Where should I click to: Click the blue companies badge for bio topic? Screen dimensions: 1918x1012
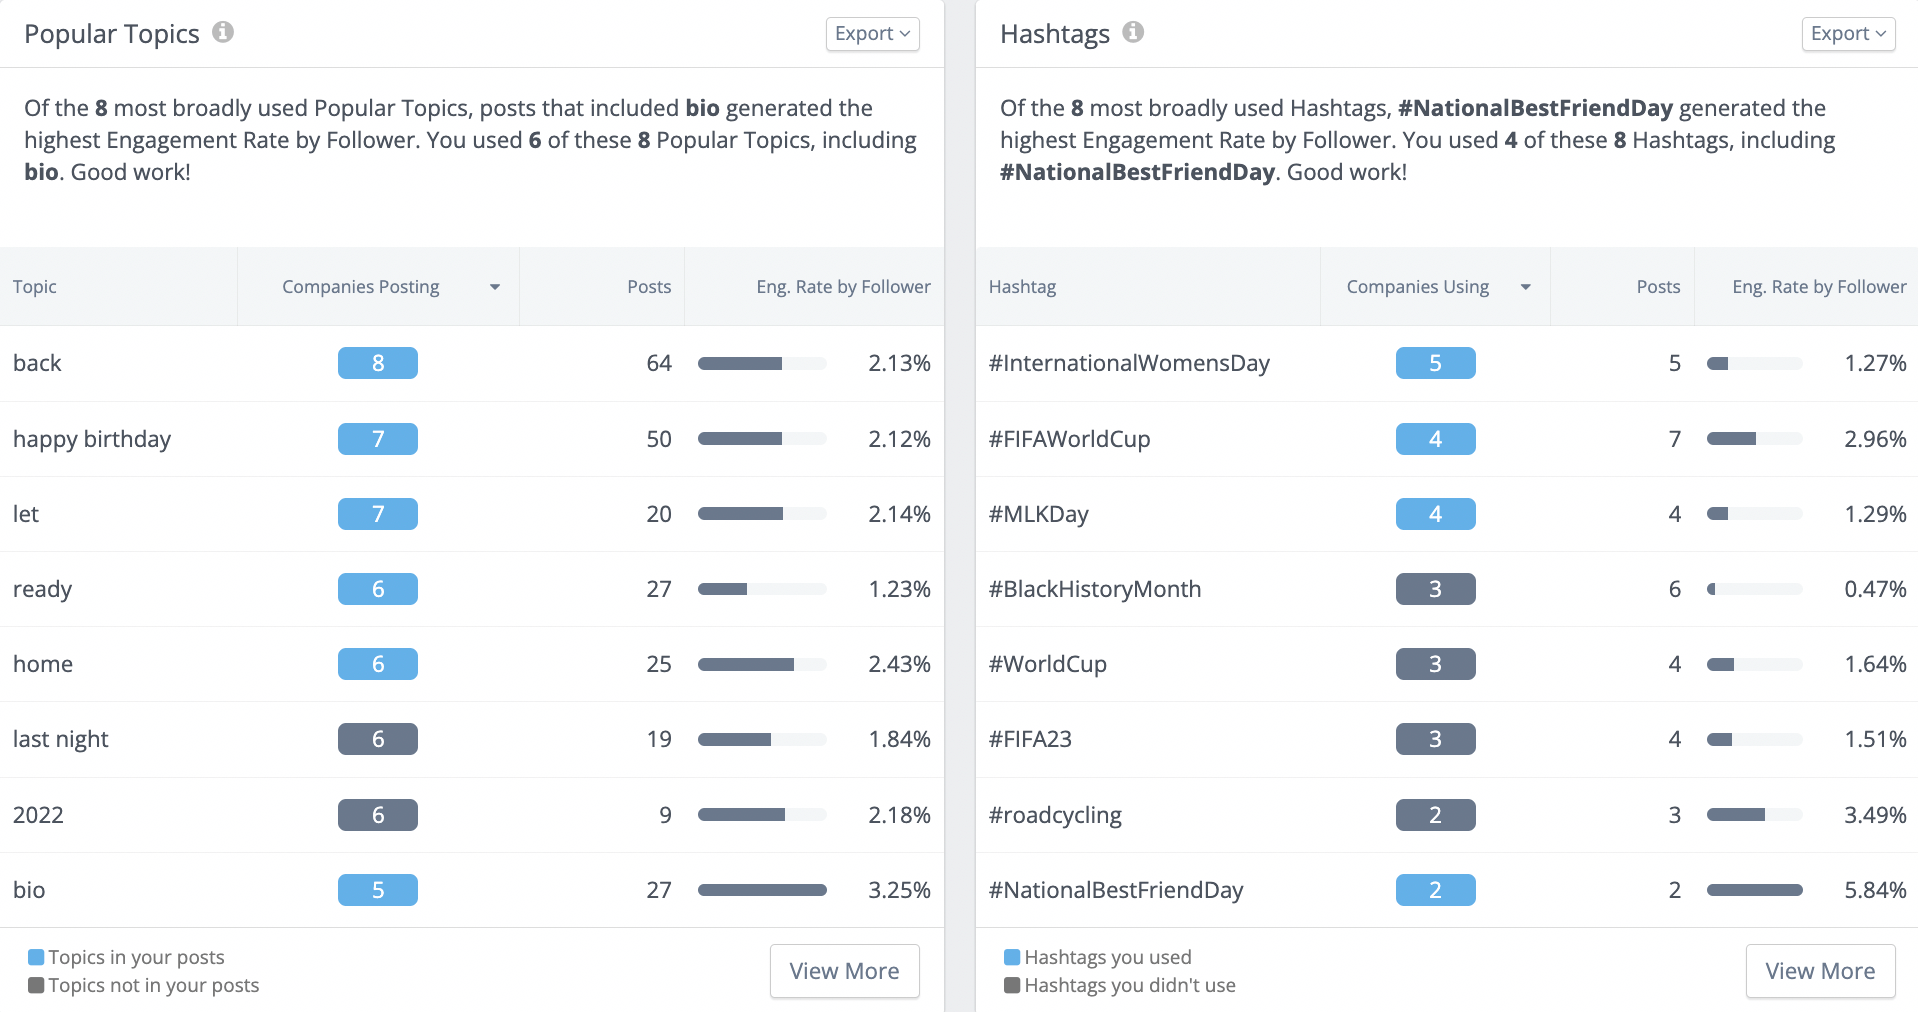pos(377,889)
